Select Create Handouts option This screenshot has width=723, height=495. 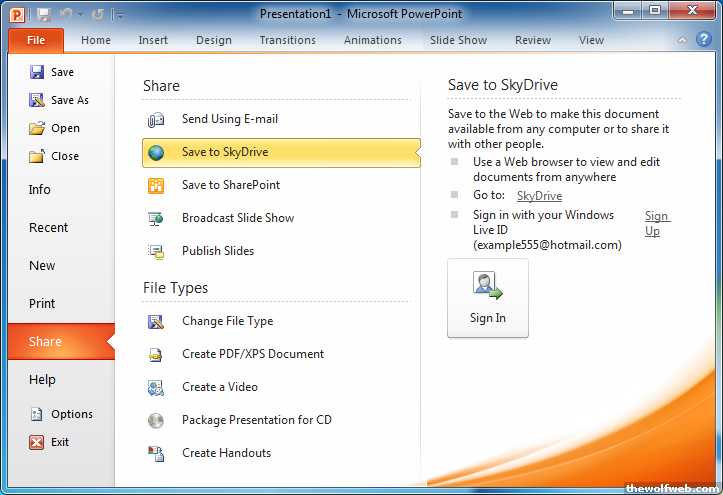tap(226, 453)
